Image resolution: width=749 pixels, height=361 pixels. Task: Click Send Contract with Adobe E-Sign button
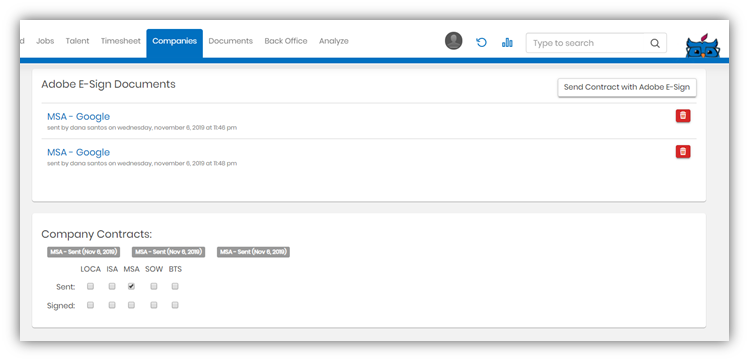627,87
